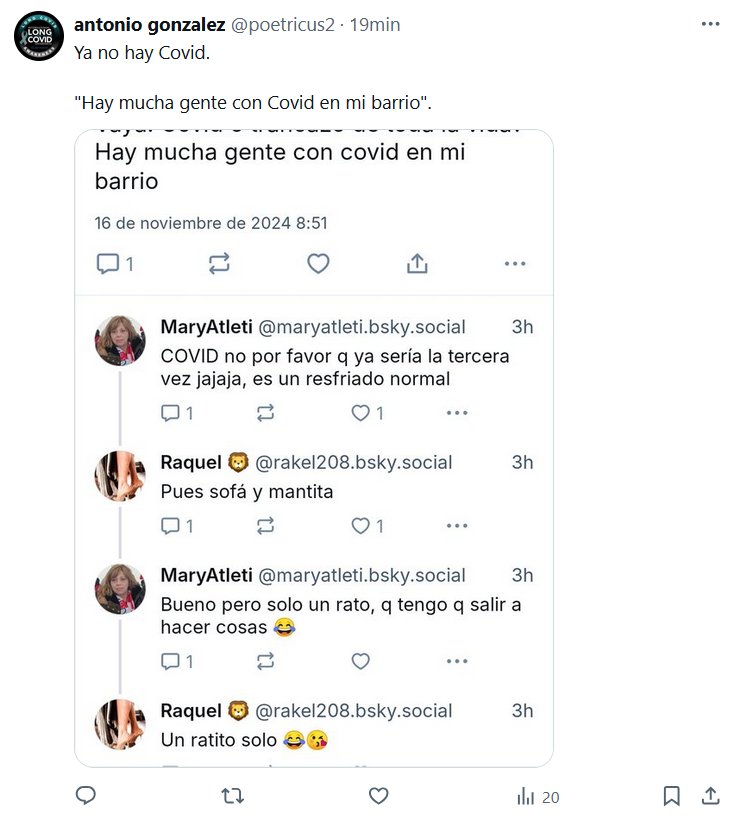
Task: Open the three-dot menu on 'Pues sofá y mantita' reply
Action: click(x=457, y=526)
